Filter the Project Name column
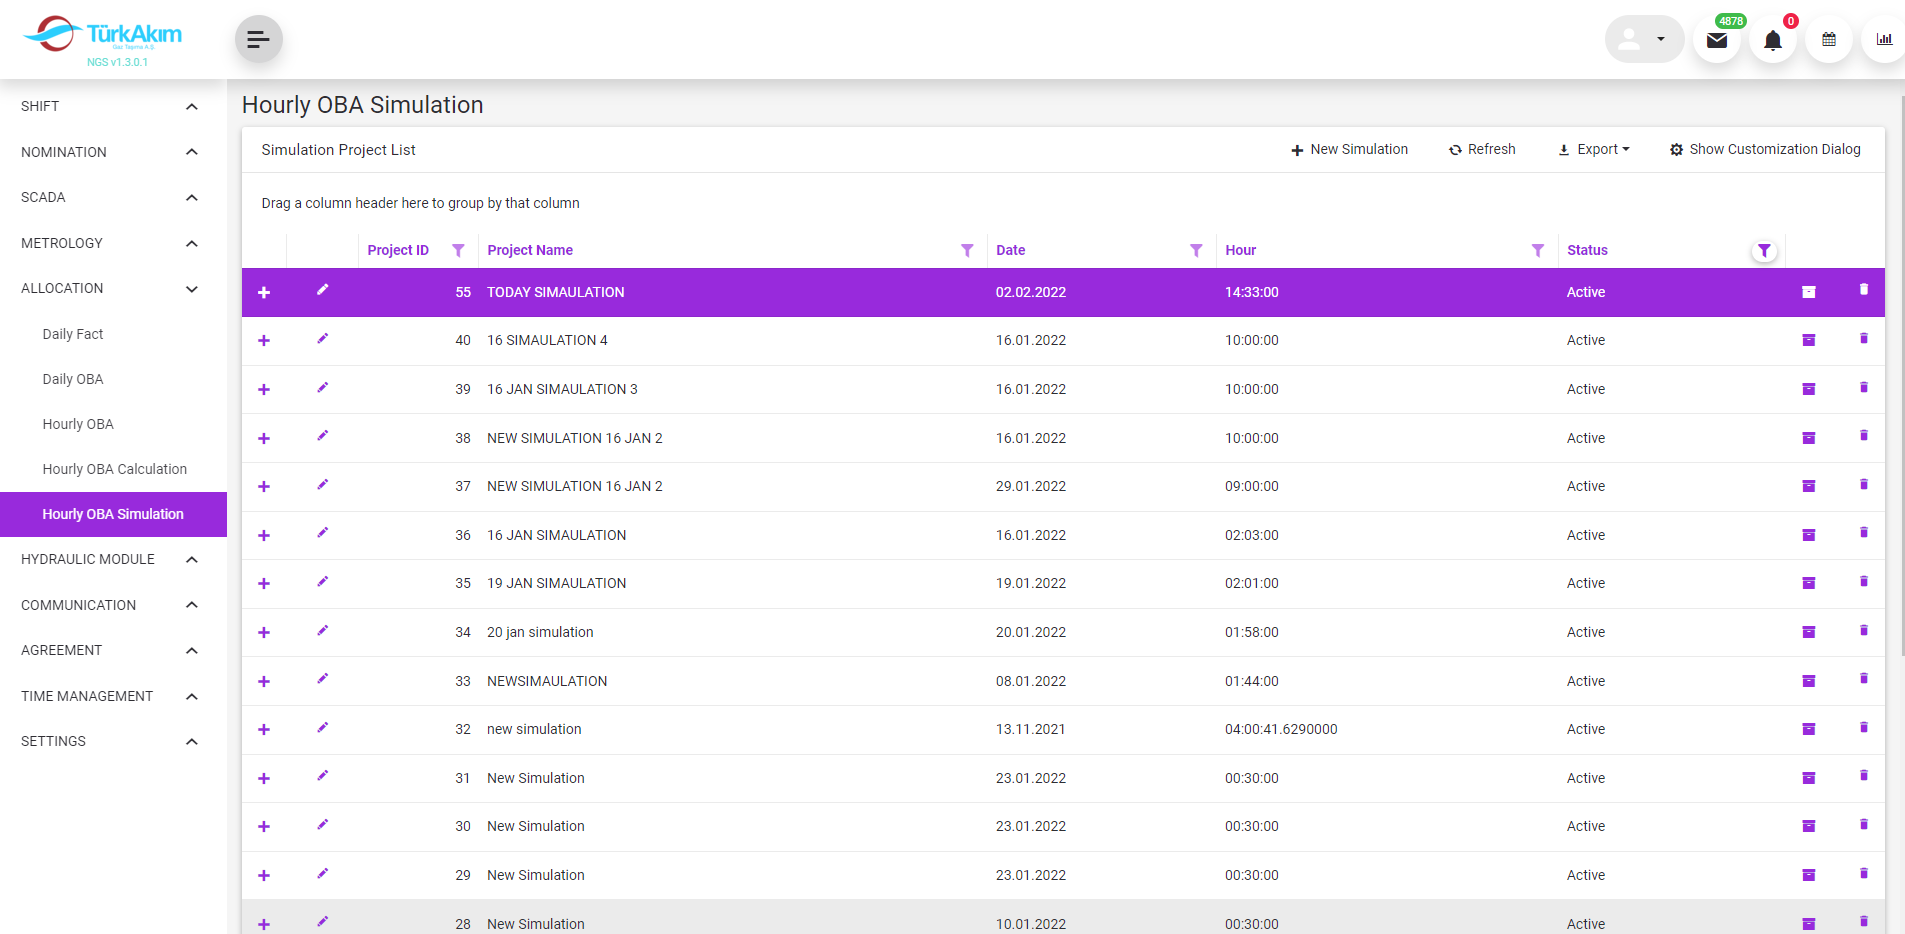1905x934 pixels. 966,251
